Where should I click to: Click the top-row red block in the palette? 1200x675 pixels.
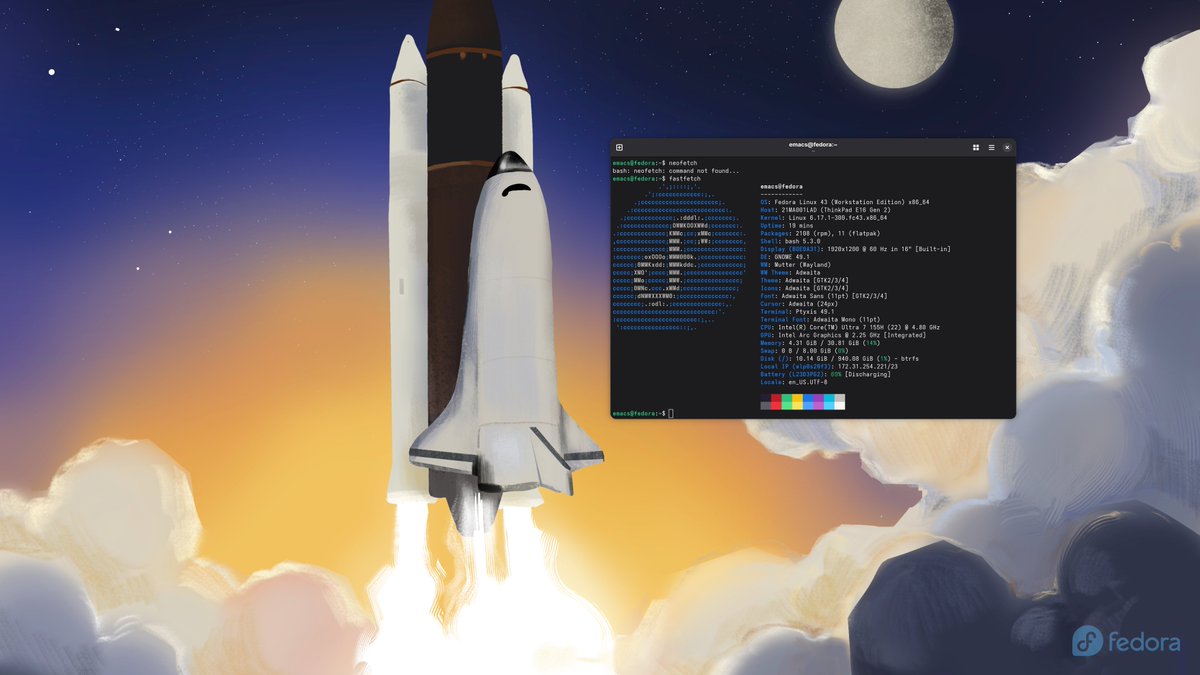[776, 398]
